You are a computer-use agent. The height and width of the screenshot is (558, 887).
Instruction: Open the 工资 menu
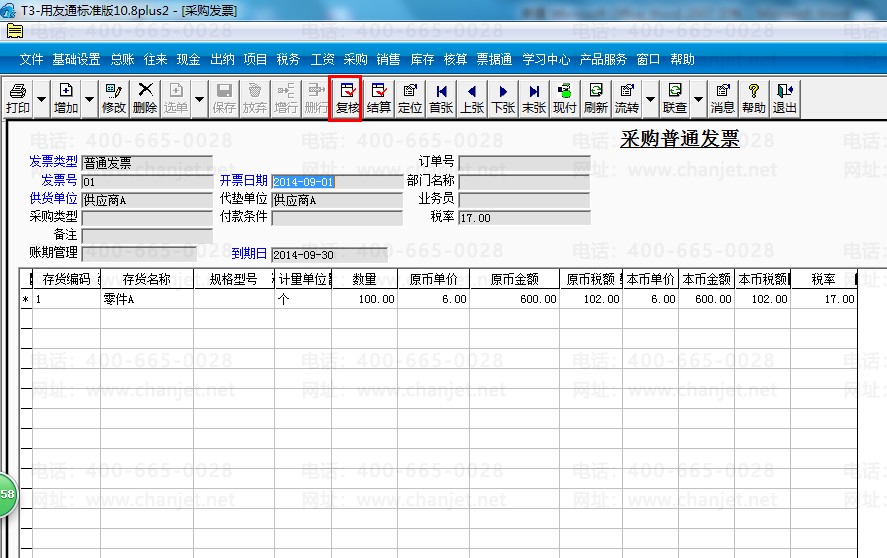pyautogui.click(x=322, y=59)
